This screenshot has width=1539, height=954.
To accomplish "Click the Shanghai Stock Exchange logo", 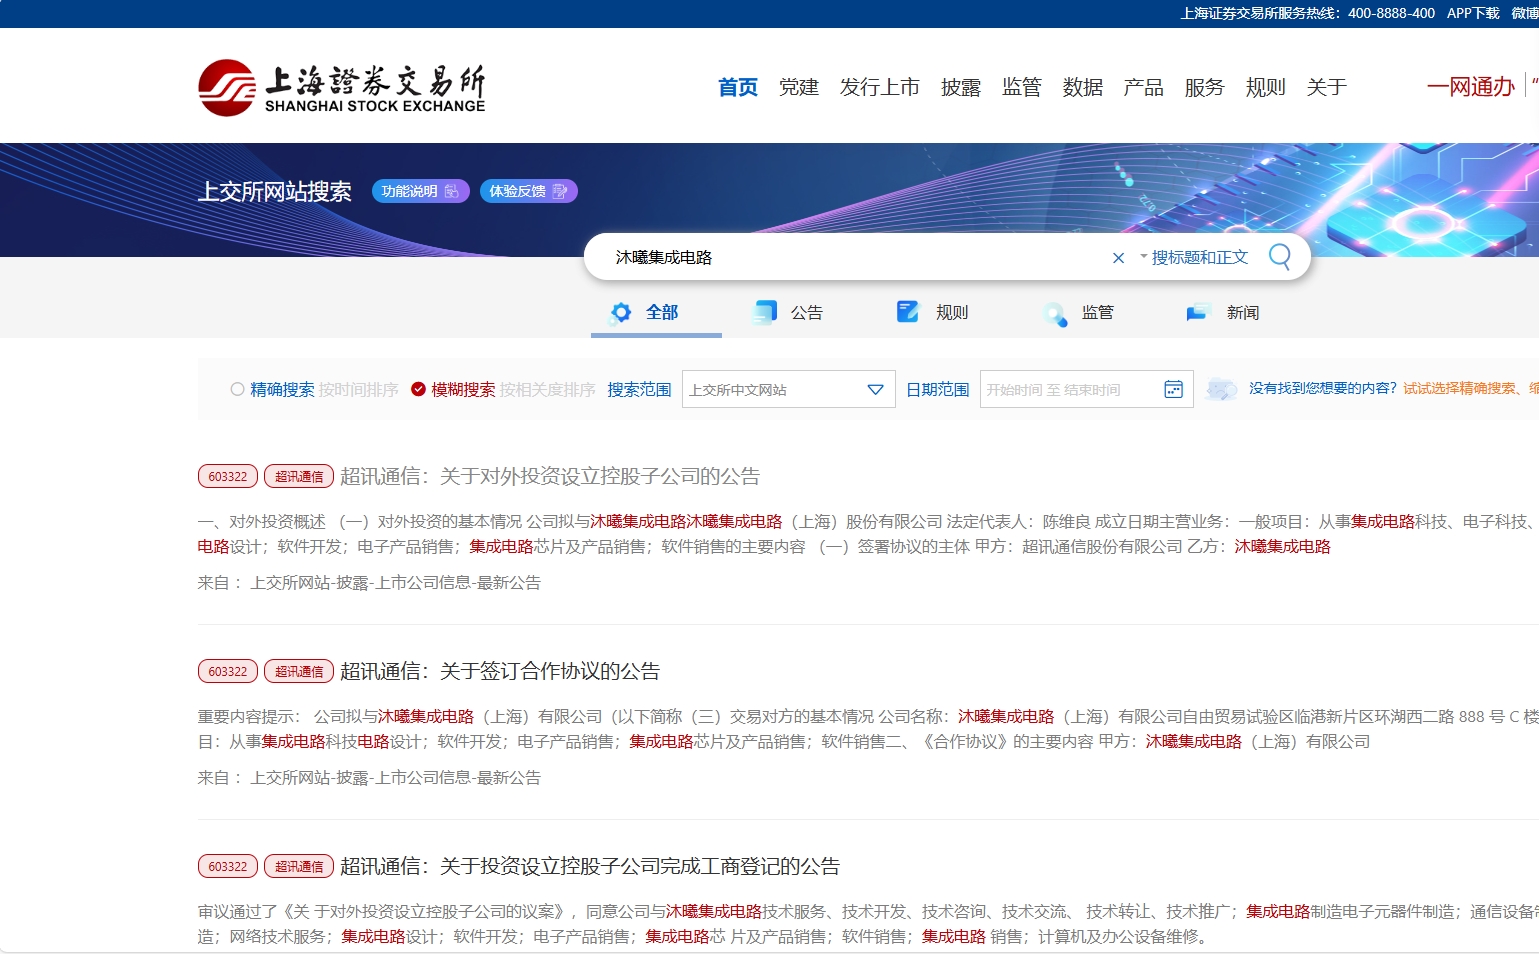I will click(341, 88).
